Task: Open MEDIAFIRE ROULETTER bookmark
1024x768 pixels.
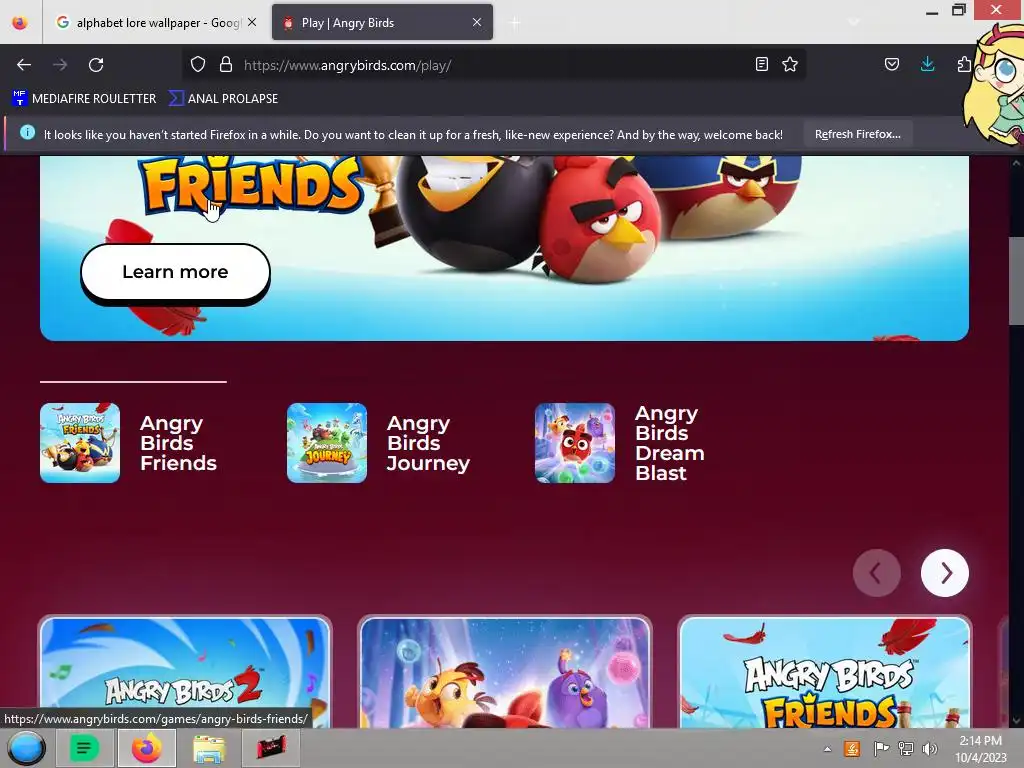Action: [x=84, y=99]
